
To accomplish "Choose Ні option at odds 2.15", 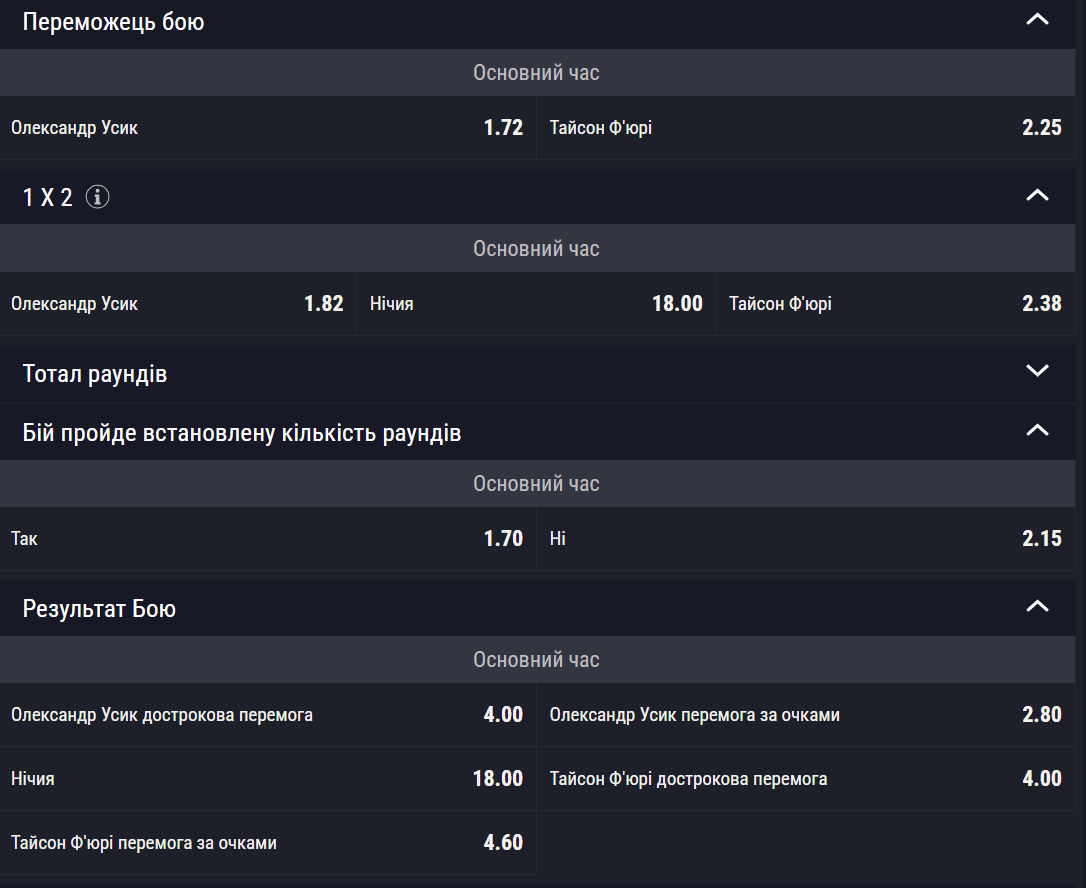I will (x=805, y=539).
